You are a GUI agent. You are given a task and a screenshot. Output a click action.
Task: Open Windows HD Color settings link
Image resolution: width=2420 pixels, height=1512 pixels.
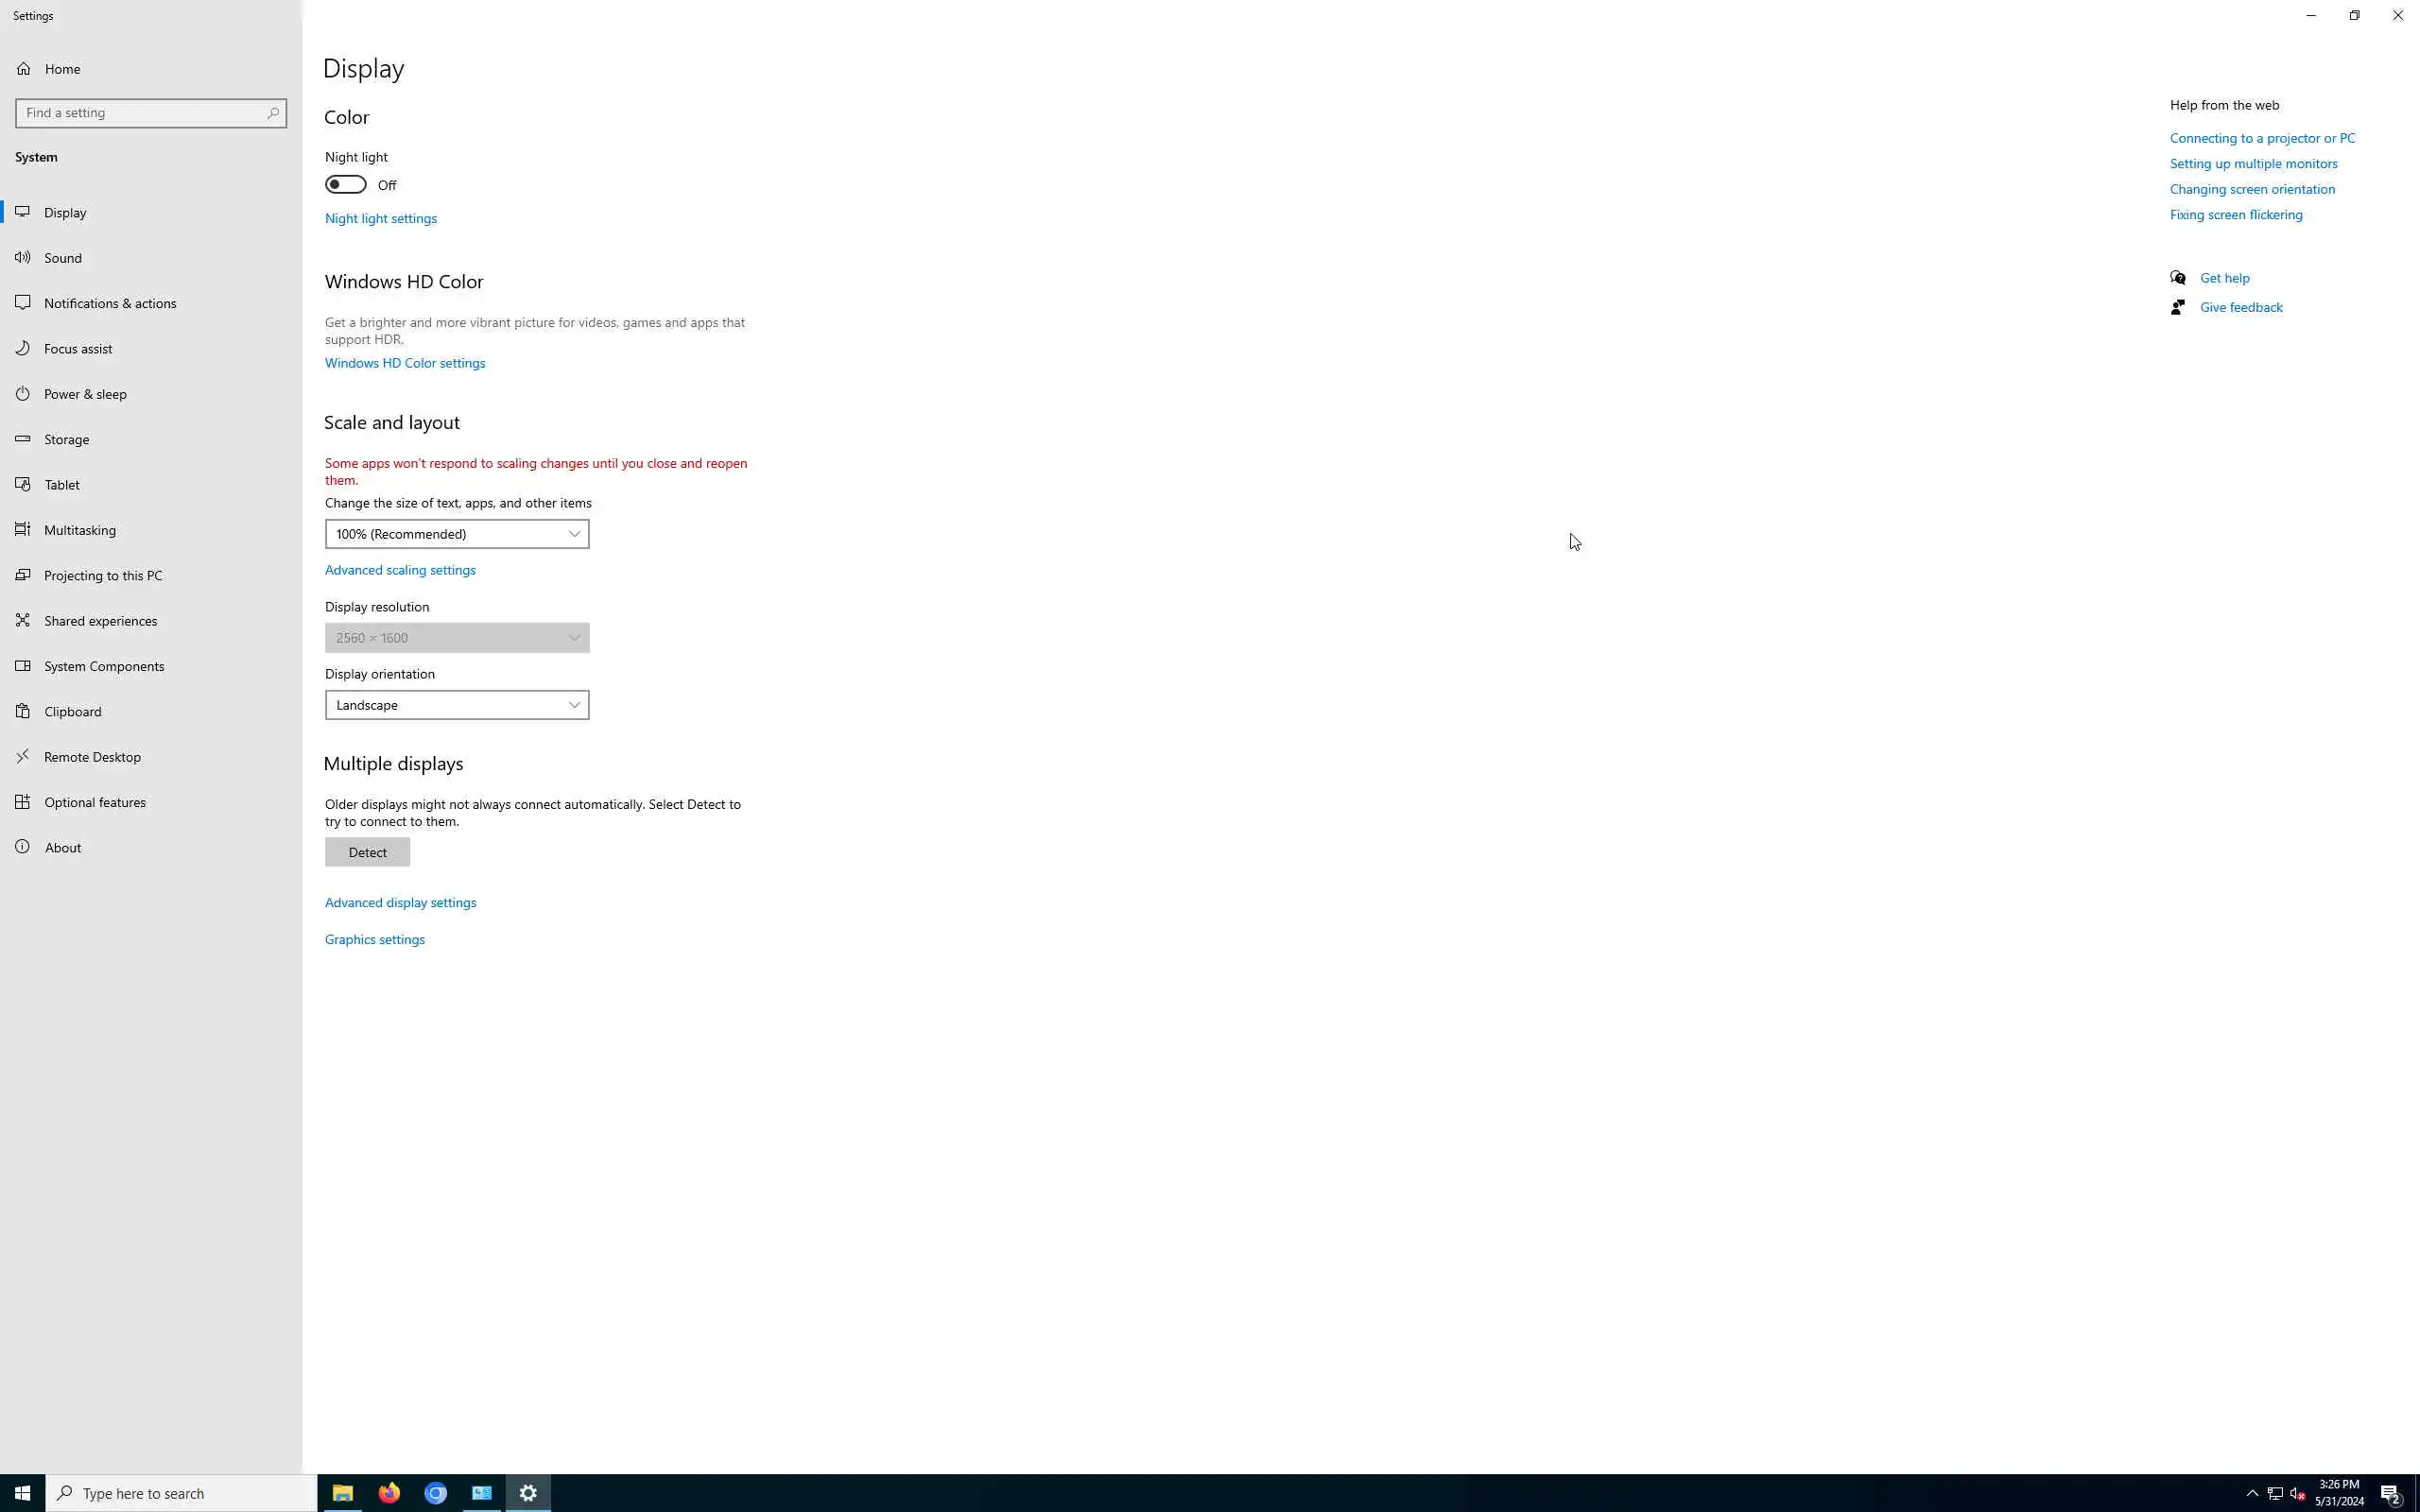tap(405, 363)
